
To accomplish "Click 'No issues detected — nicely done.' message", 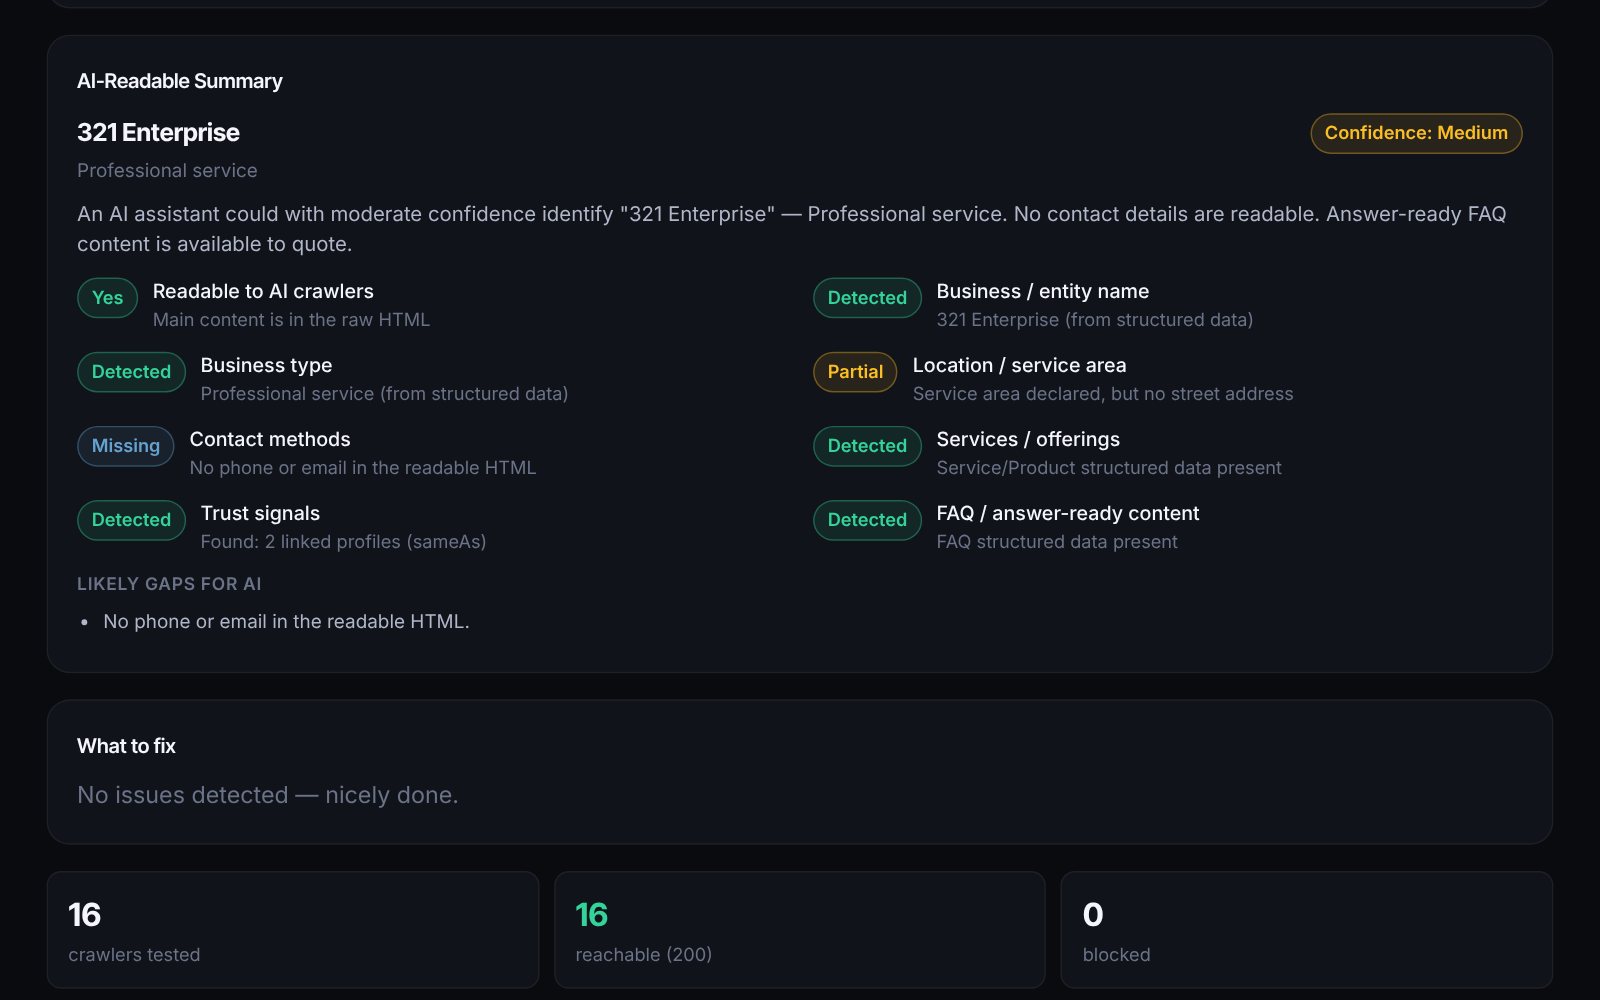I will (267, 795).
